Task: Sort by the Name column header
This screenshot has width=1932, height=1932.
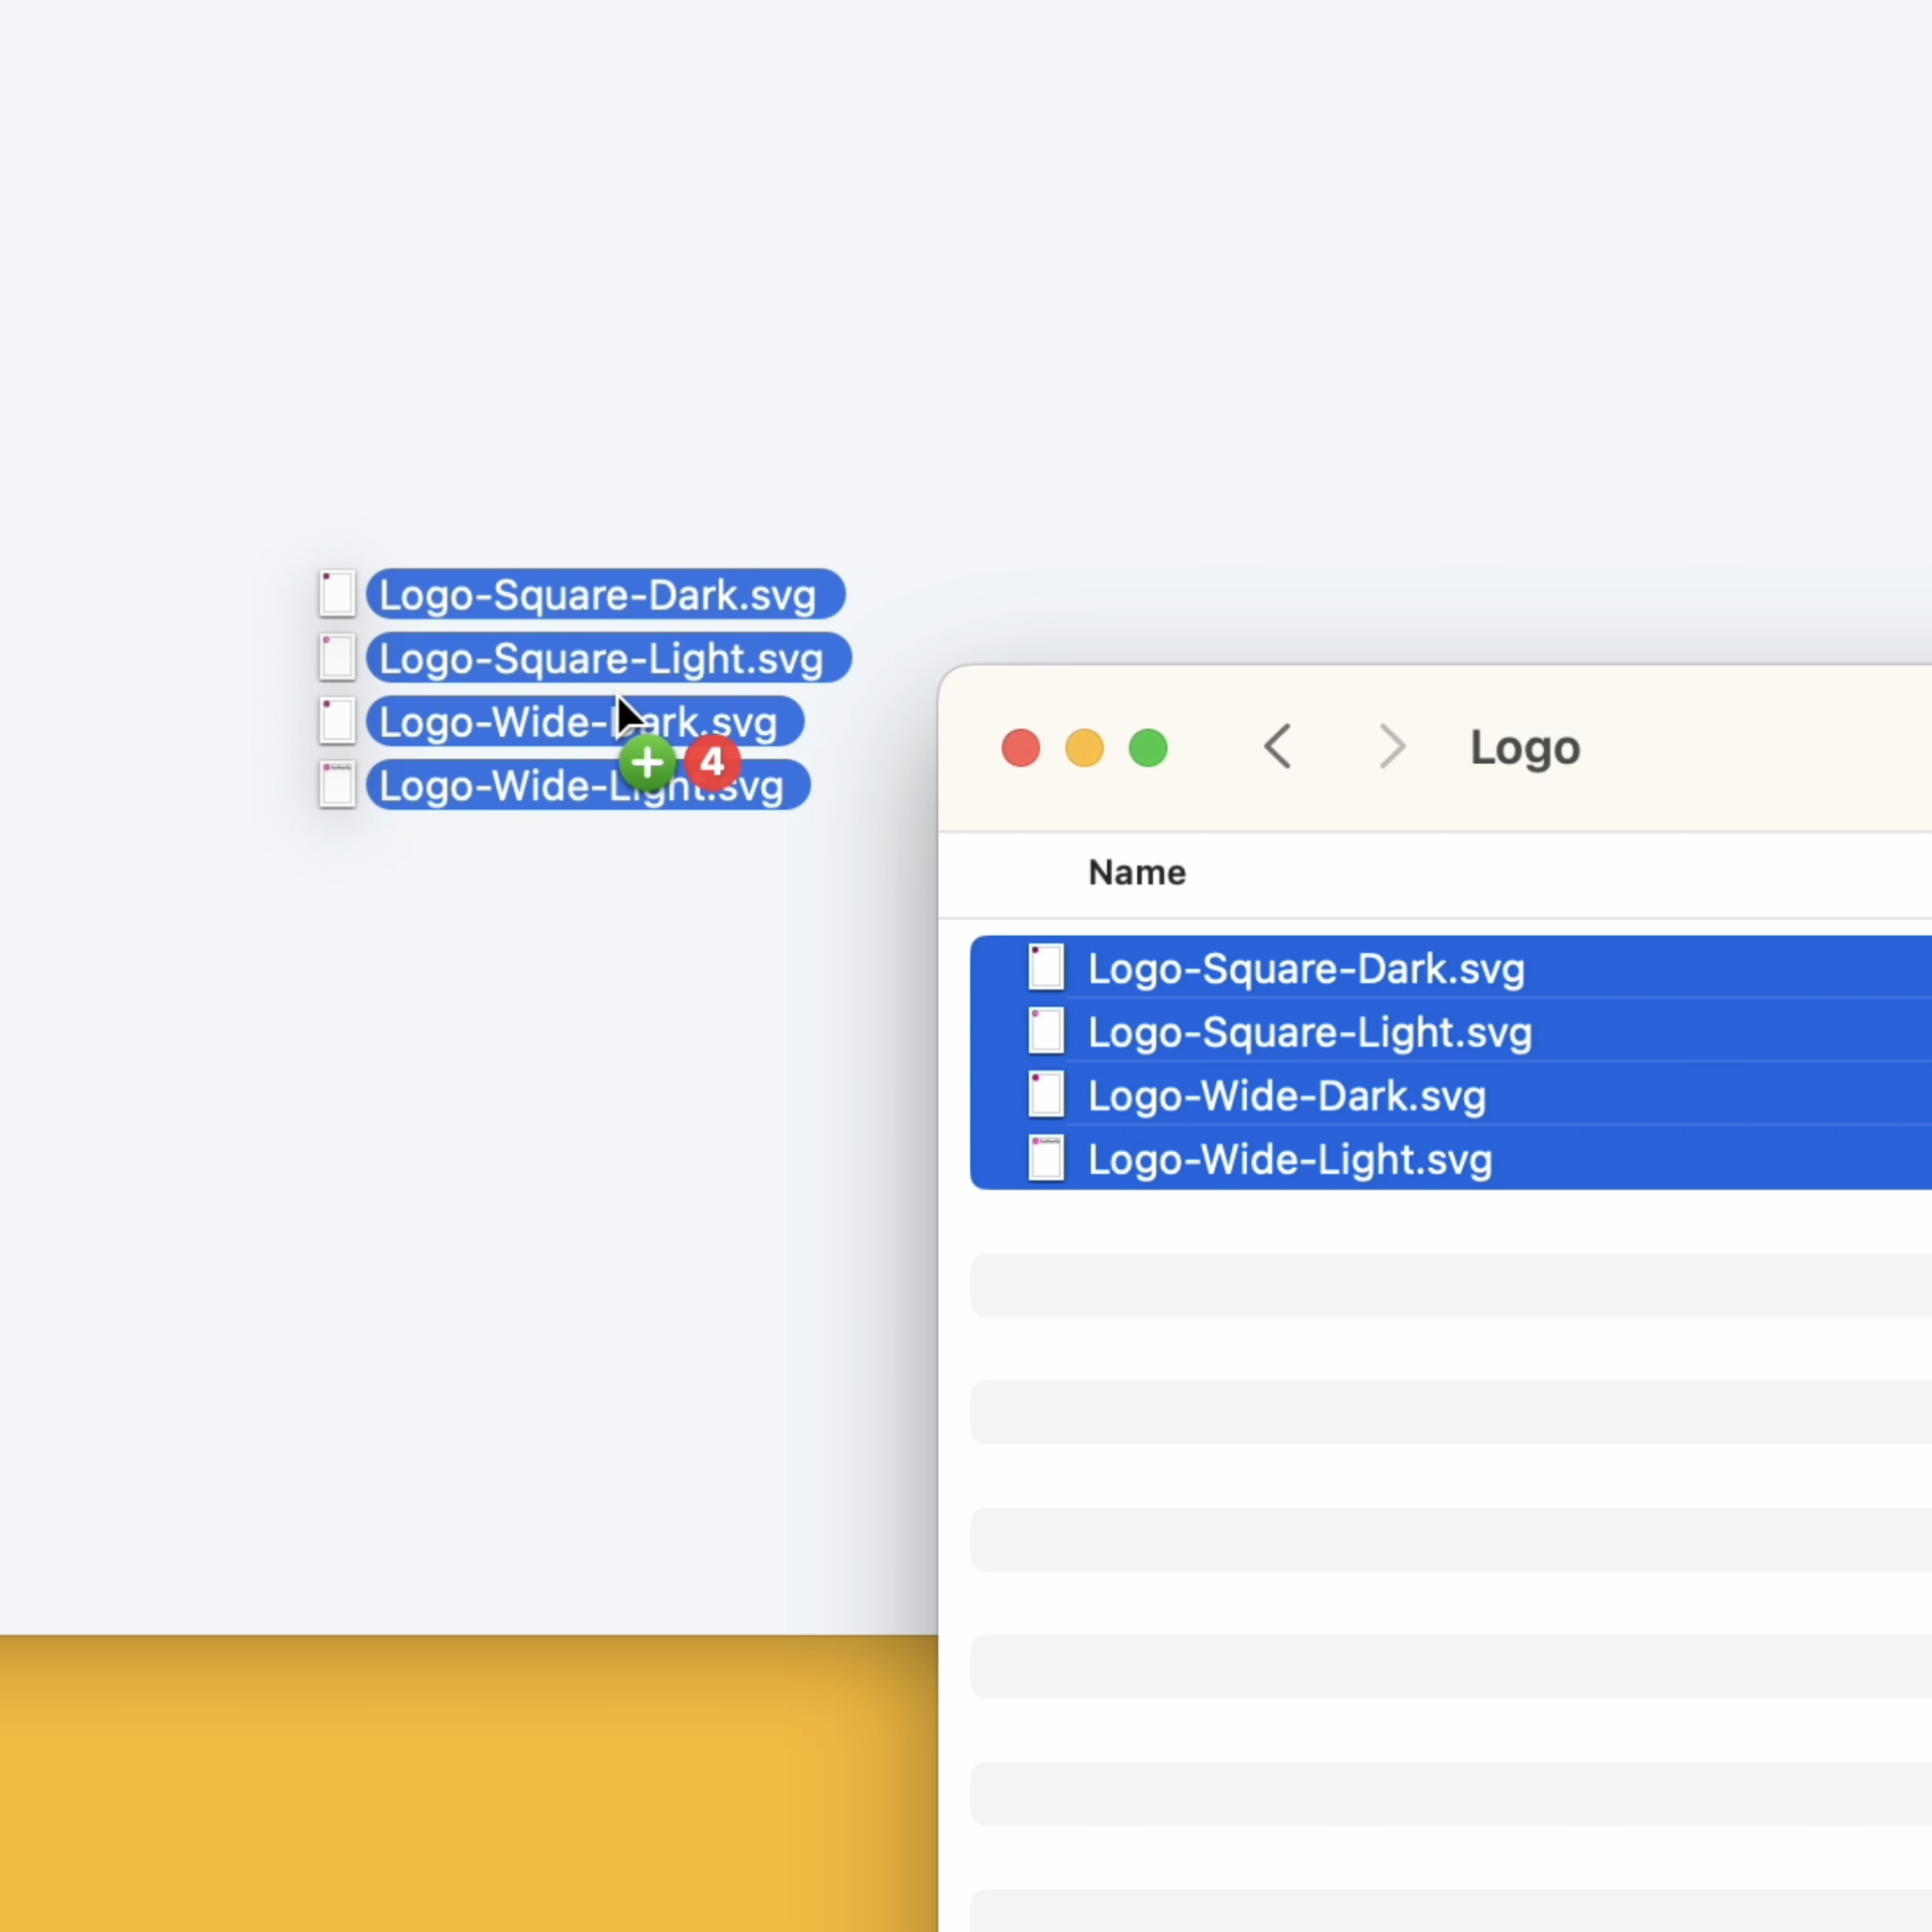Action: (1137, 873)
